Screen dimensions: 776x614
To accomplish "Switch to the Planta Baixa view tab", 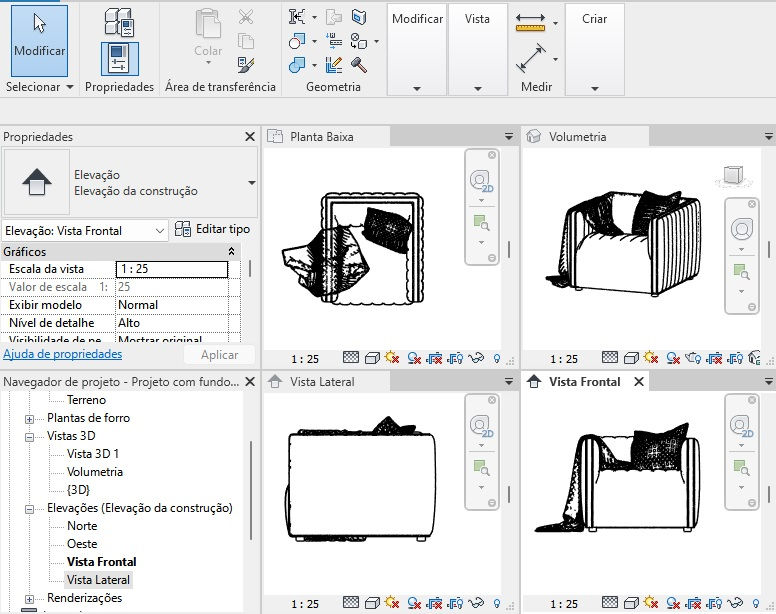I will pos(327,137).
